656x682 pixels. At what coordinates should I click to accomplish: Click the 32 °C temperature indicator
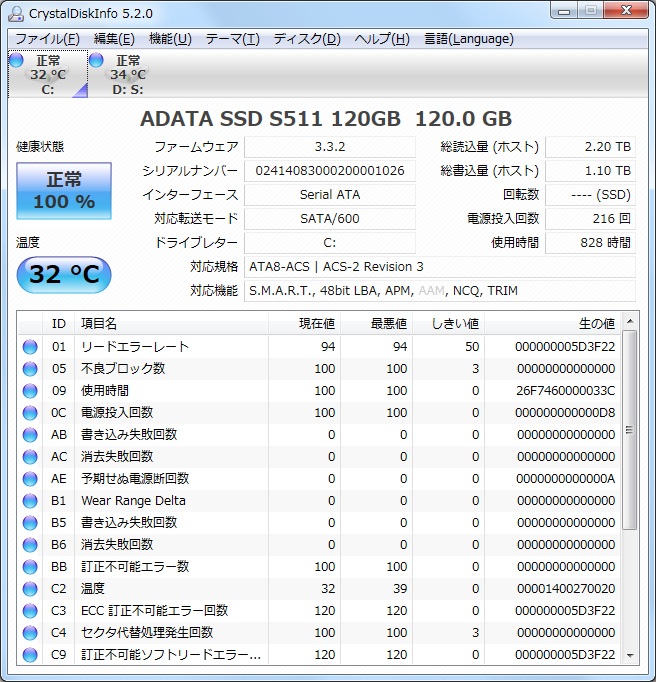pyautogui.click(x=64, y=274)
